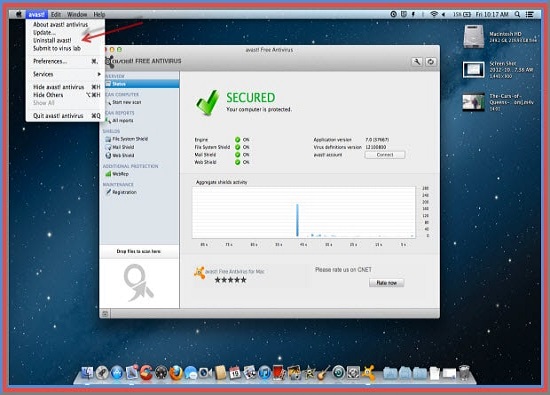The width and height of the screenshot is (550, 395).
Task: Select the Screen Shot file on desktop
Action: (x=474, y=69)
